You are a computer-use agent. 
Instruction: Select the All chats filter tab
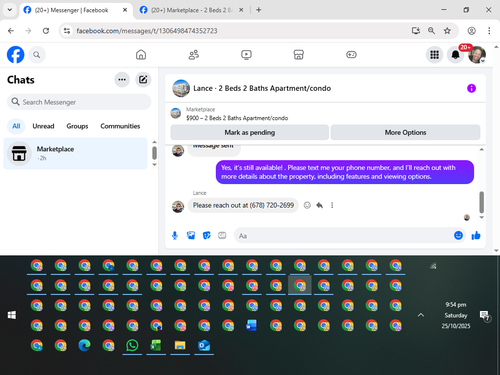pos(16,126)
